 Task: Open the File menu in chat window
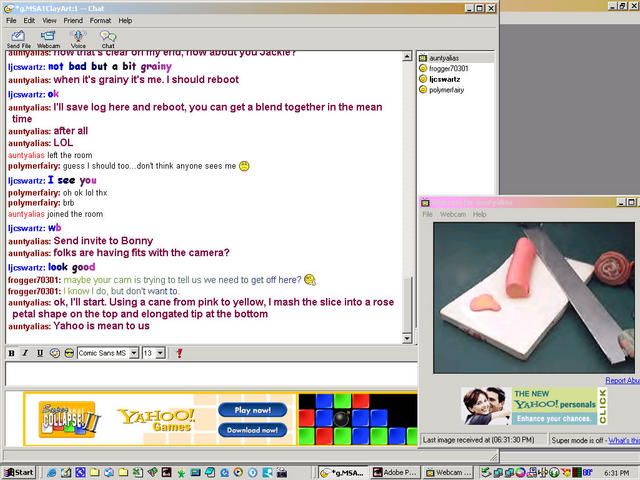[11, 20]
